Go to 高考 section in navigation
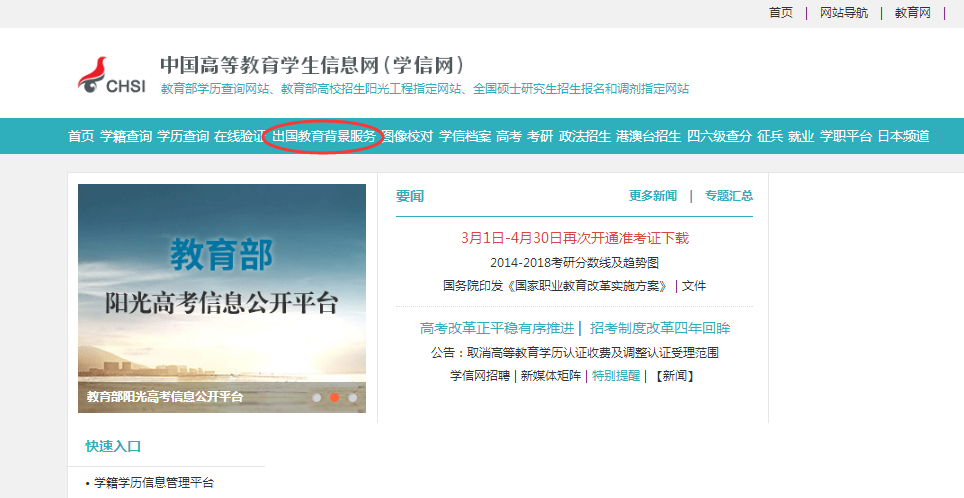The width and height of the screenshot is (964, 498). point(508,136)
